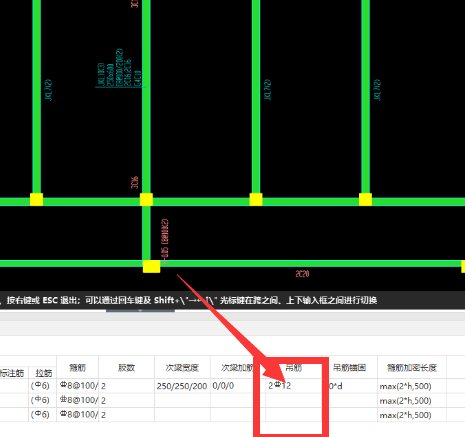
Task: Select the 次梁加筋 column header
Action: coord(237,367)
